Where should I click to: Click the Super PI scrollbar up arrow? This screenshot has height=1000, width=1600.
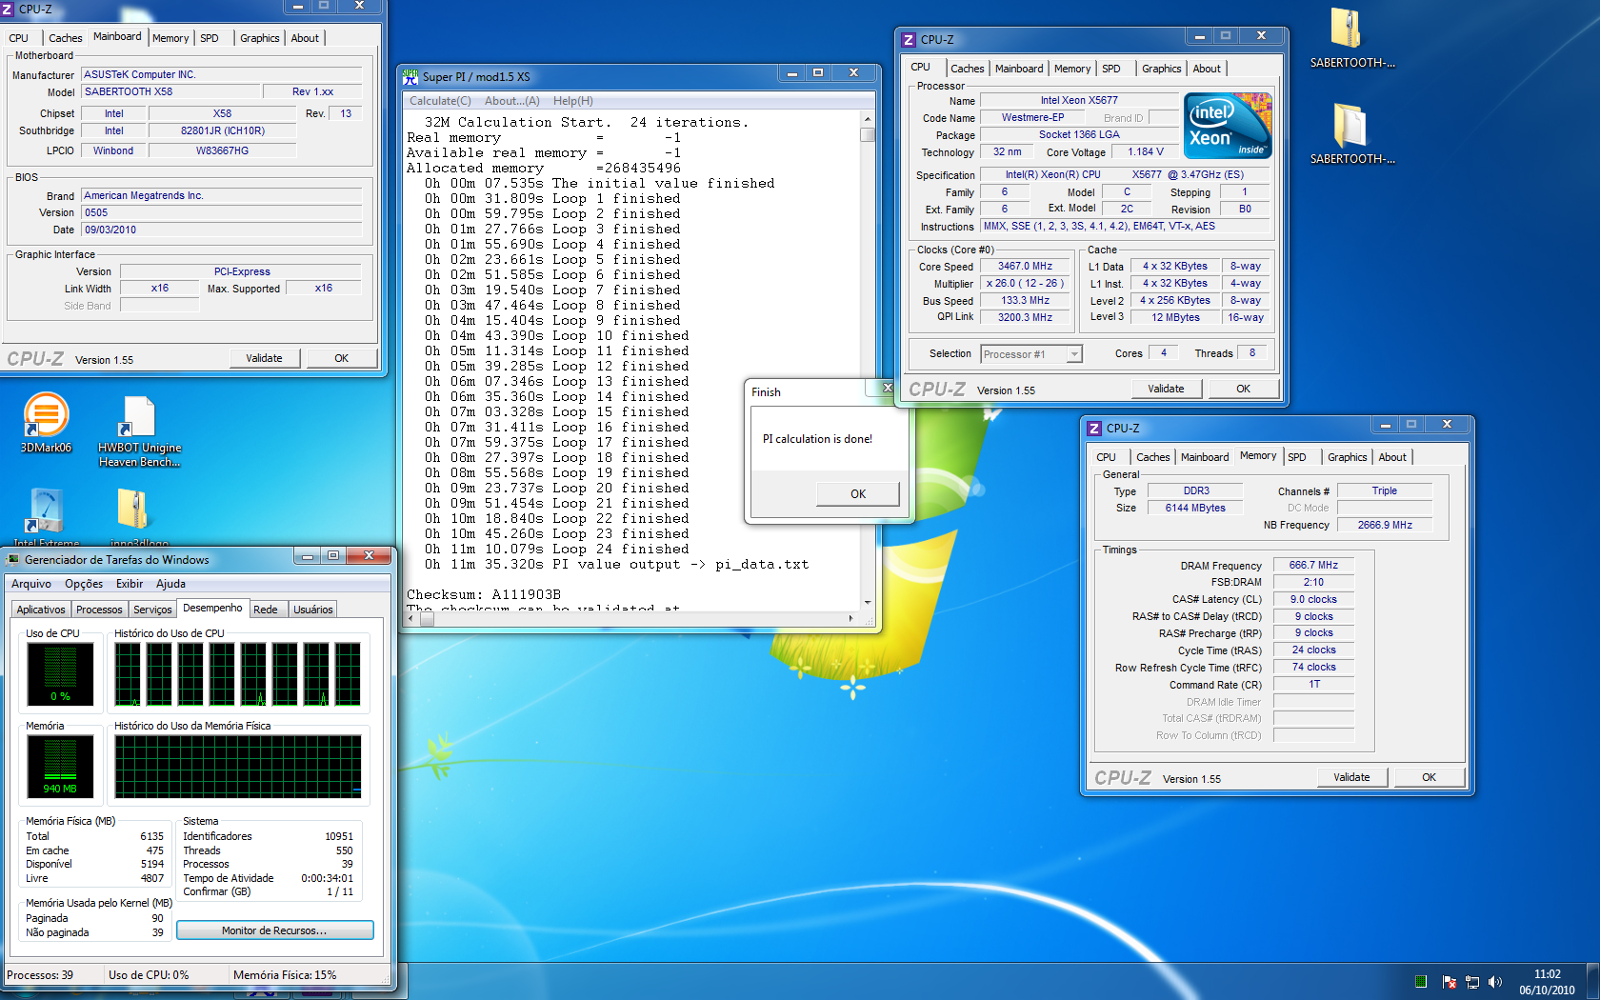[x=867, y=118]
